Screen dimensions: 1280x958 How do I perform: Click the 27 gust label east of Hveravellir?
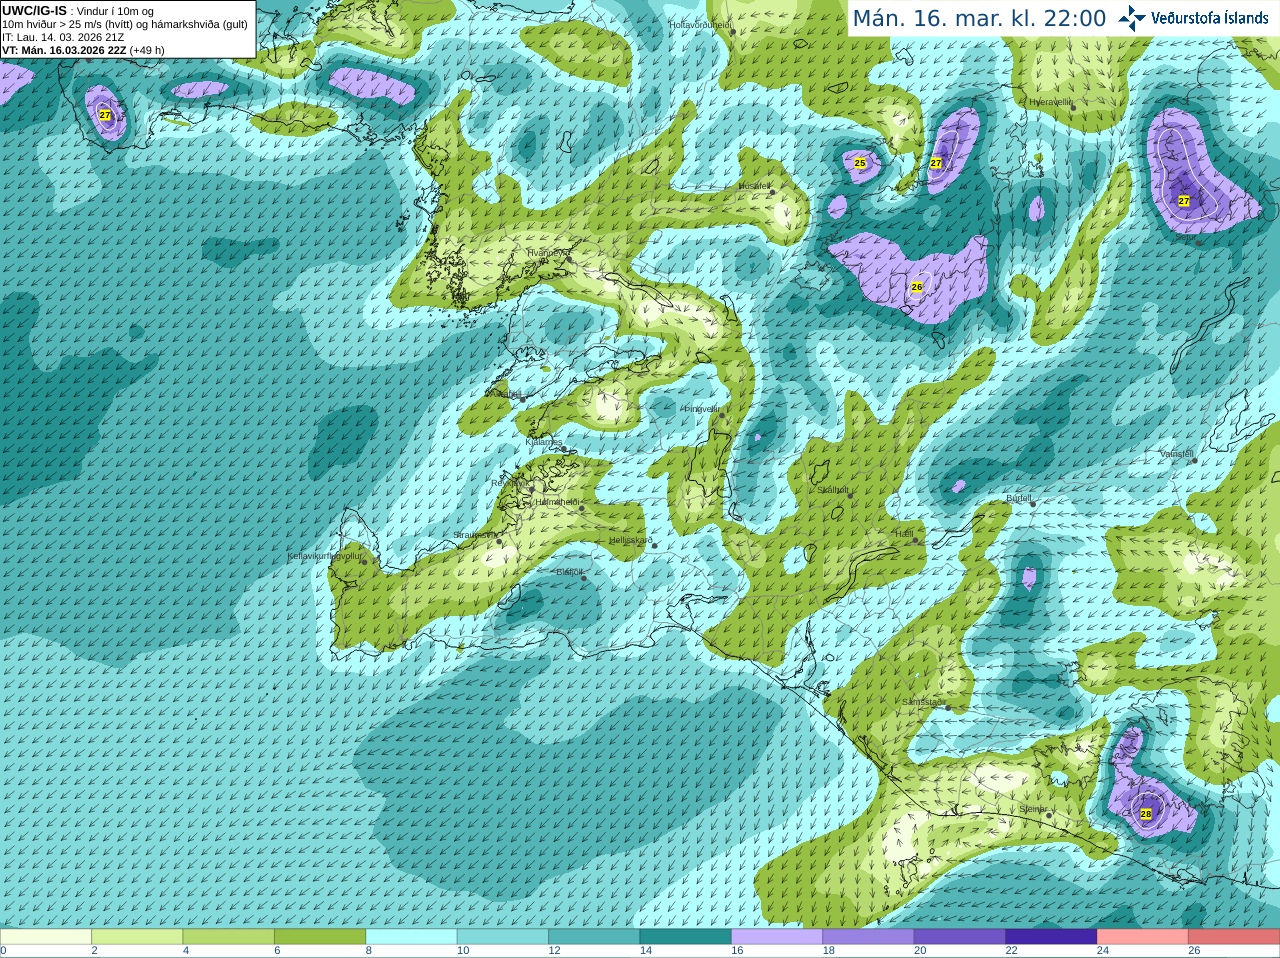click(1184, 201)
